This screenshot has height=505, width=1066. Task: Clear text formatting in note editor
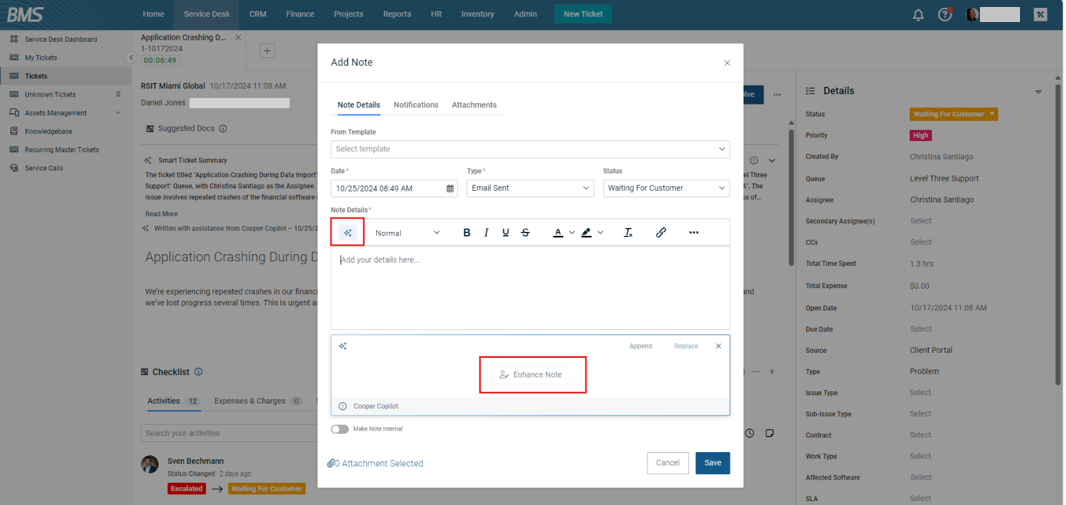coord(628,233)
